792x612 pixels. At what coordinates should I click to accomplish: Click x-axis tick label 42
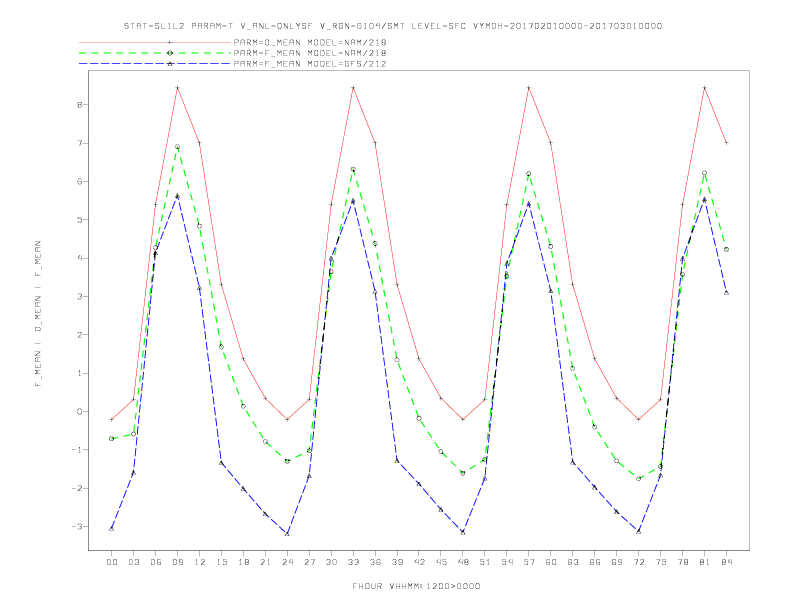(x=419, y=562)
